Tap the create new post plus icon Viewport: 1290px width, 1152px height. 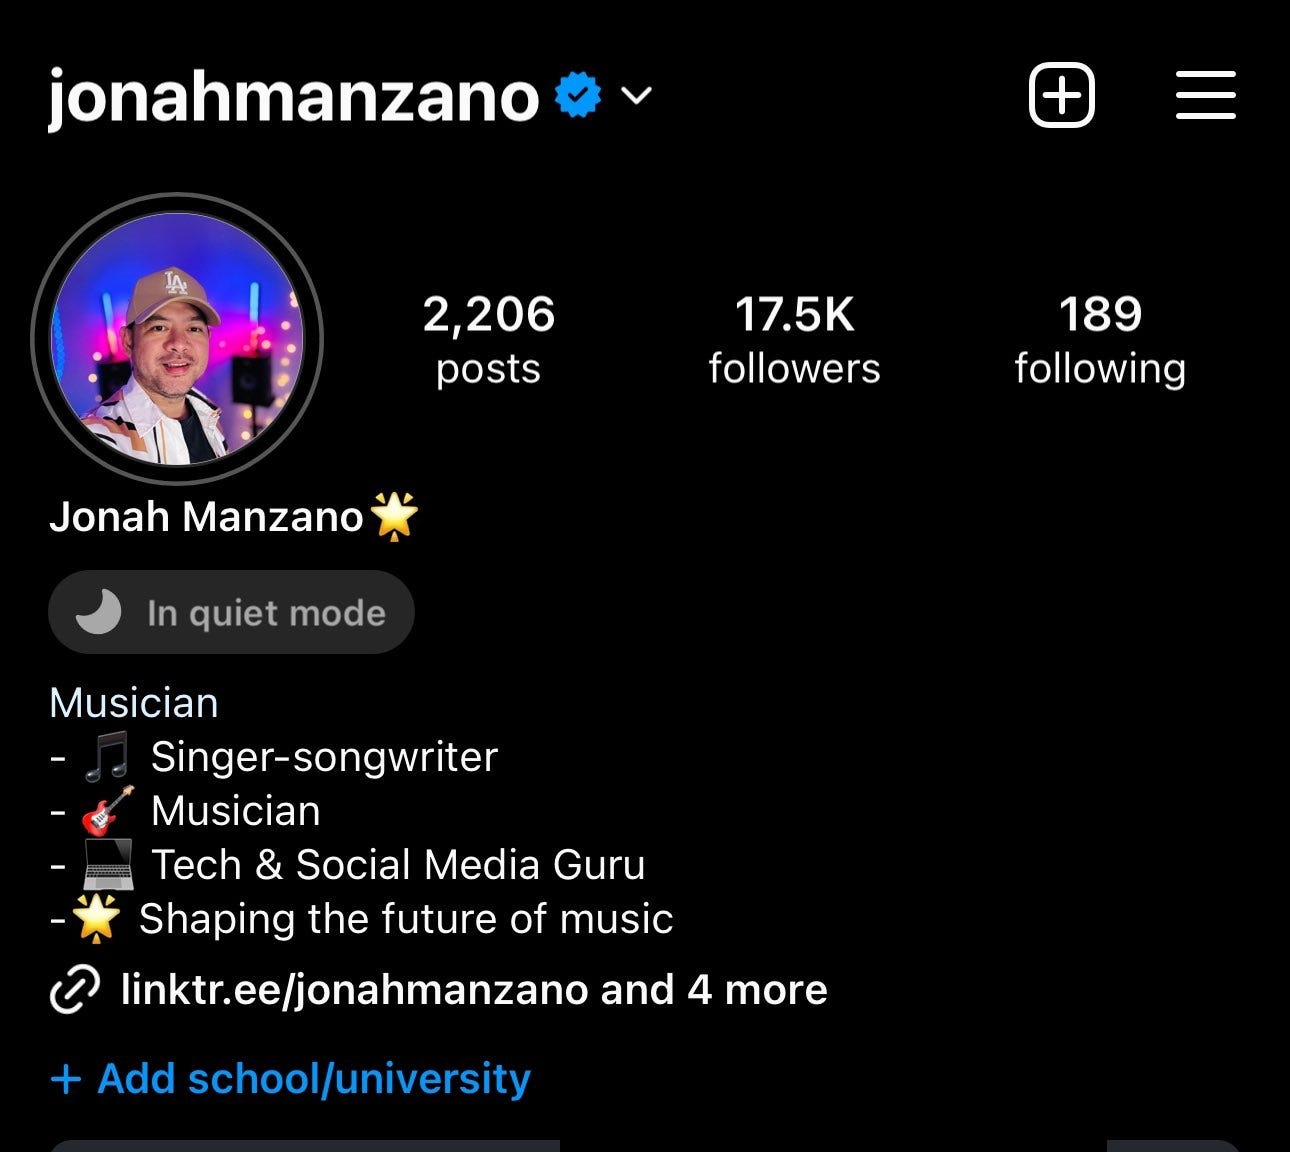pos(1062,96)
